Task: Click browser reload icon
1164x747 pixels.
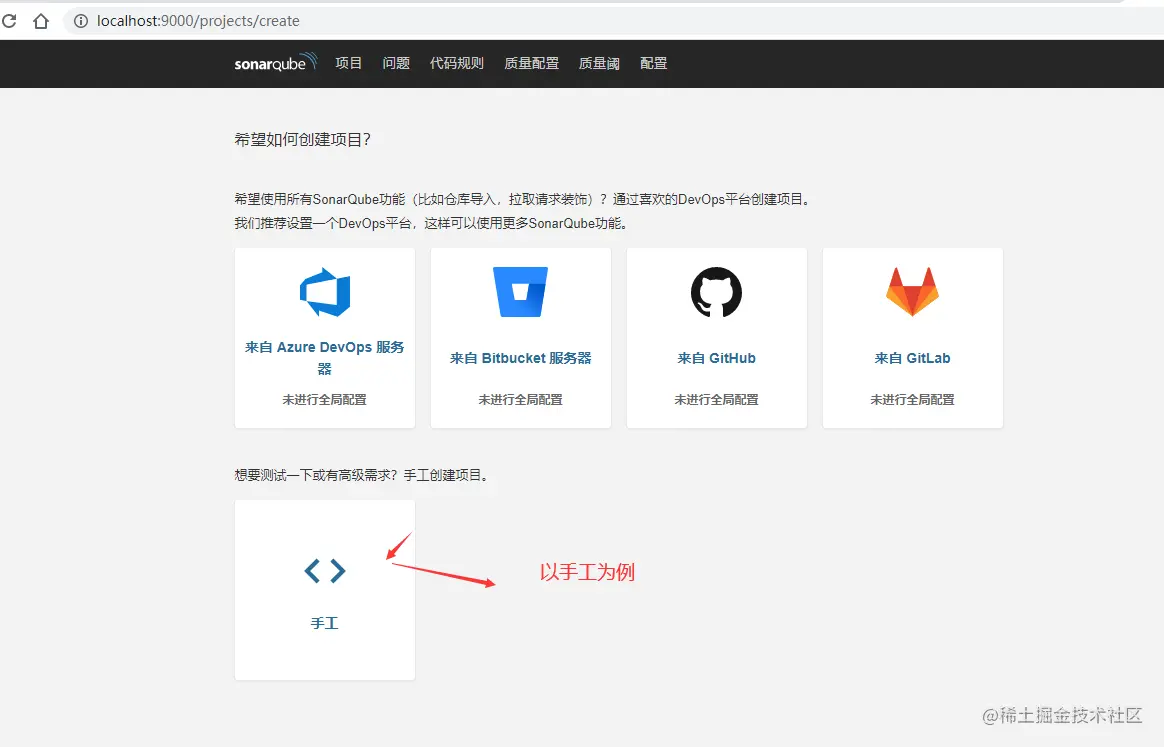Action: click(10, 21)
